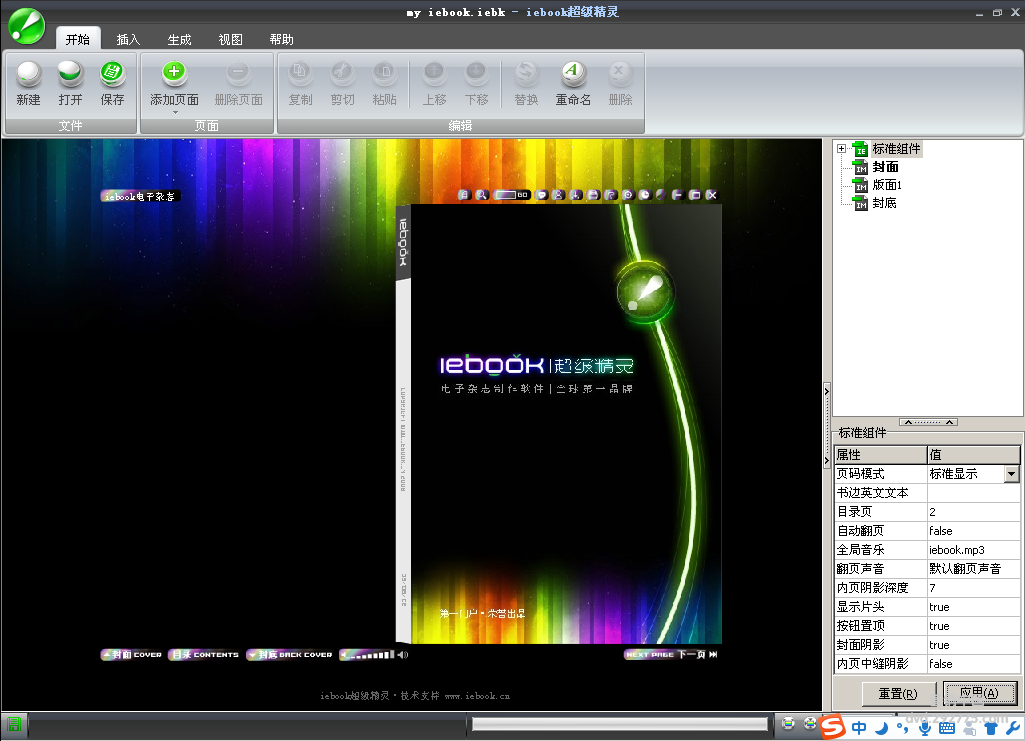Viewport: 1025px width, 741px height.
Task: Expand the 标准组件 tree node
Action: click(x=841, y=149)
